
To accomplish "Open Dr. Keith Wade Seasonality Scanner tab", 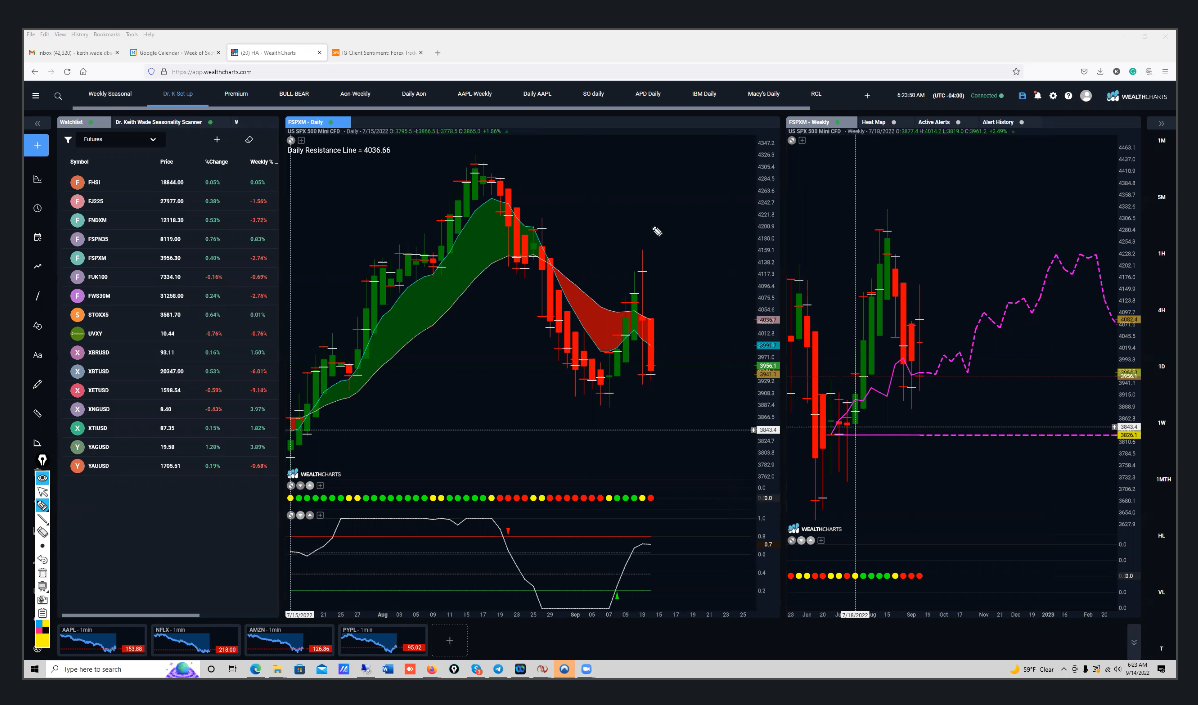I will point(159,122).
